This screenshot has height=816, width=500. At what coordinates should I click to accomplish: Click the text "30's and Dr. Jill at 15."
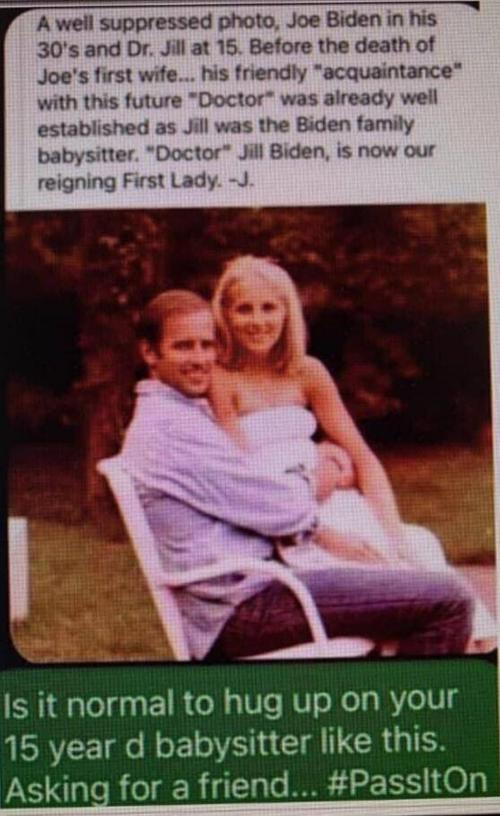139,48
